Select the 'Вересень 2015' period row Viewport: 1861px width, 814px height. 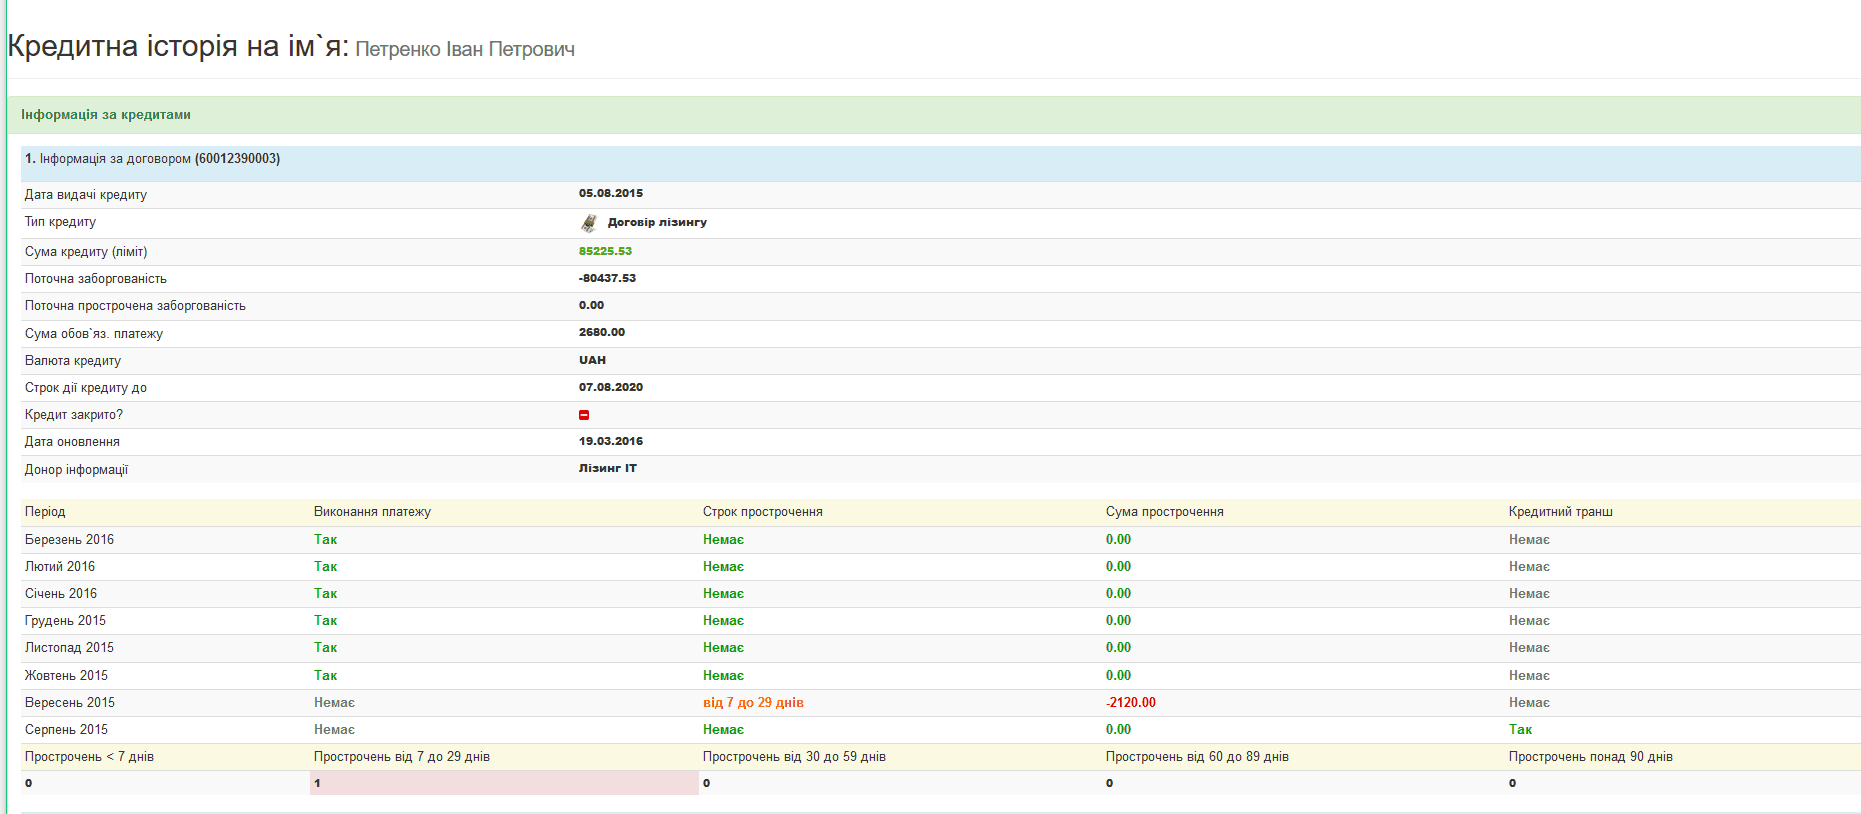click(x=70, y=703)
